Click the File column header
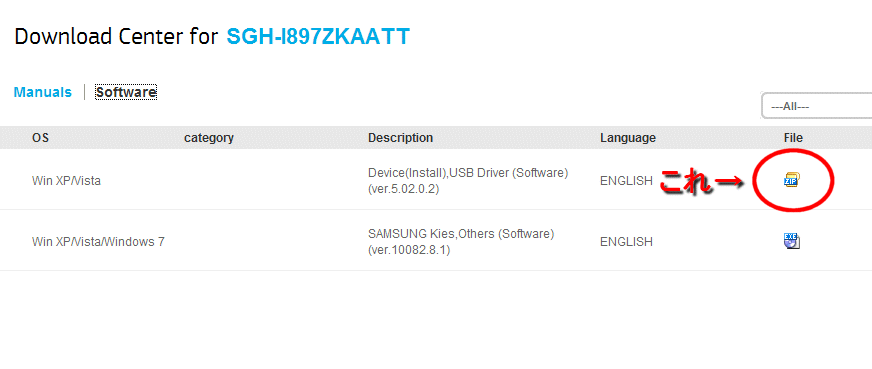872x369 pixels. click(x=793, y=138)
